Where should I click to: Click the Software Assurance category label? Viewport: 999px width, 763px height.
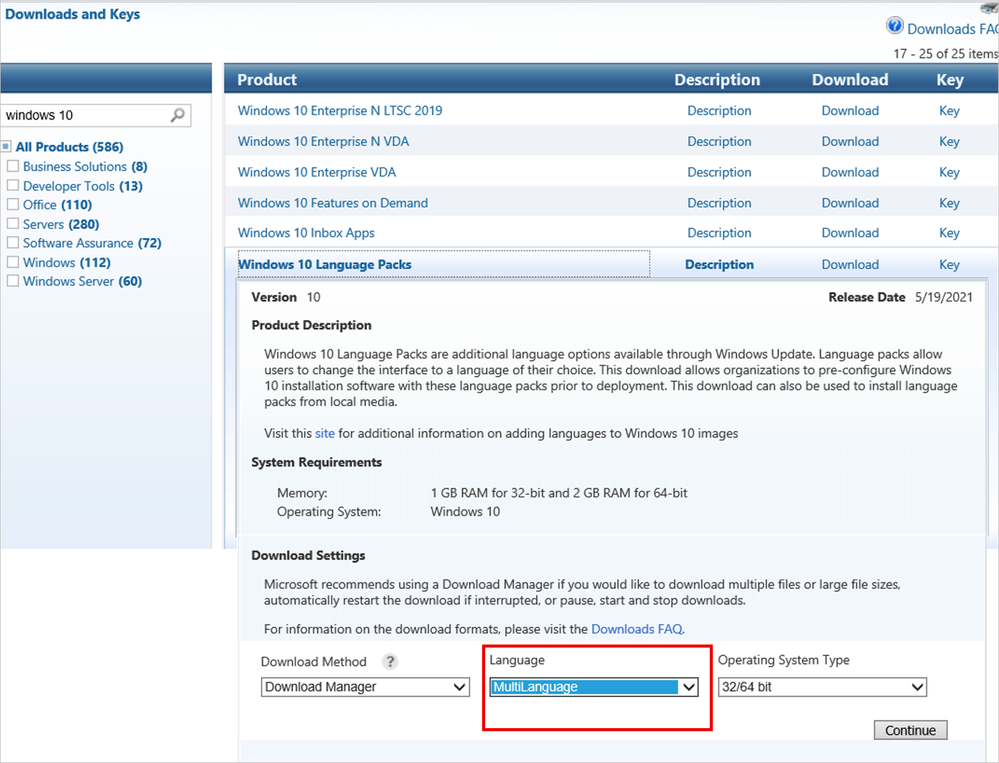click(92, 243)
